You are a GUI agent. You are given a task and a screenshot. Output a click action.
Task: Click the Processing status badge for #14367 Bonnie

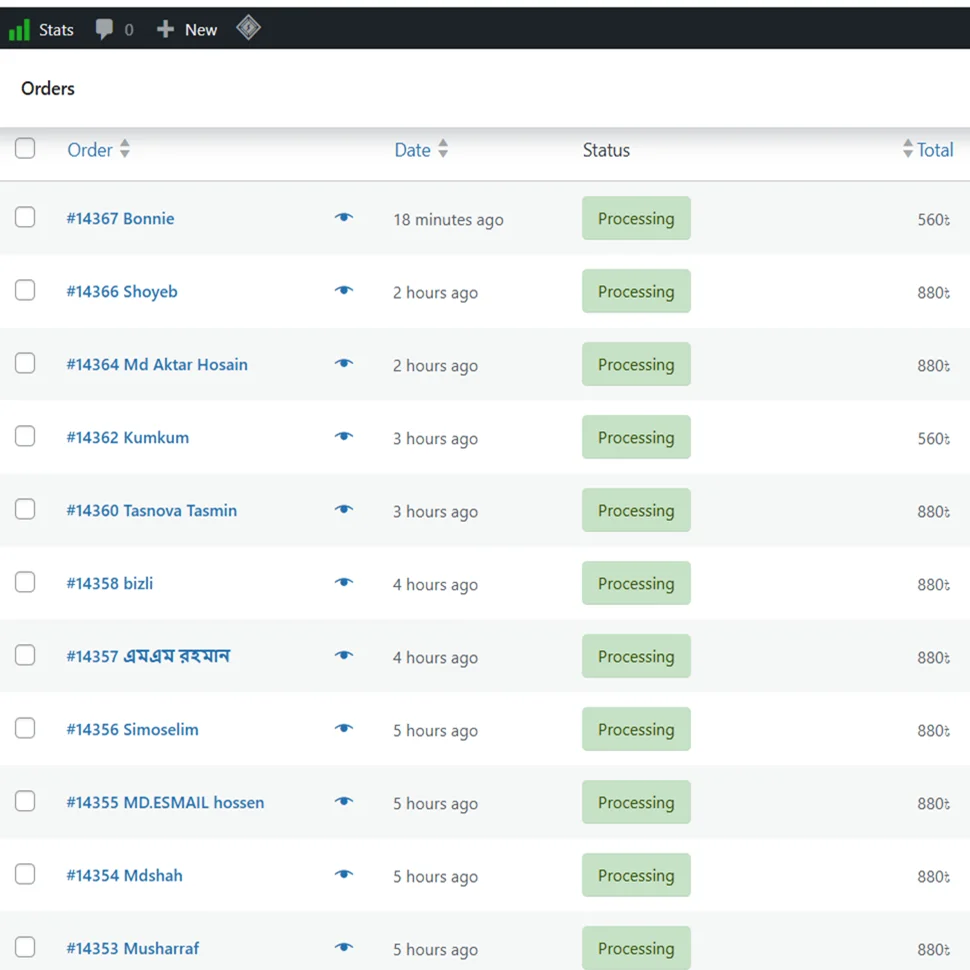(636, 218)
